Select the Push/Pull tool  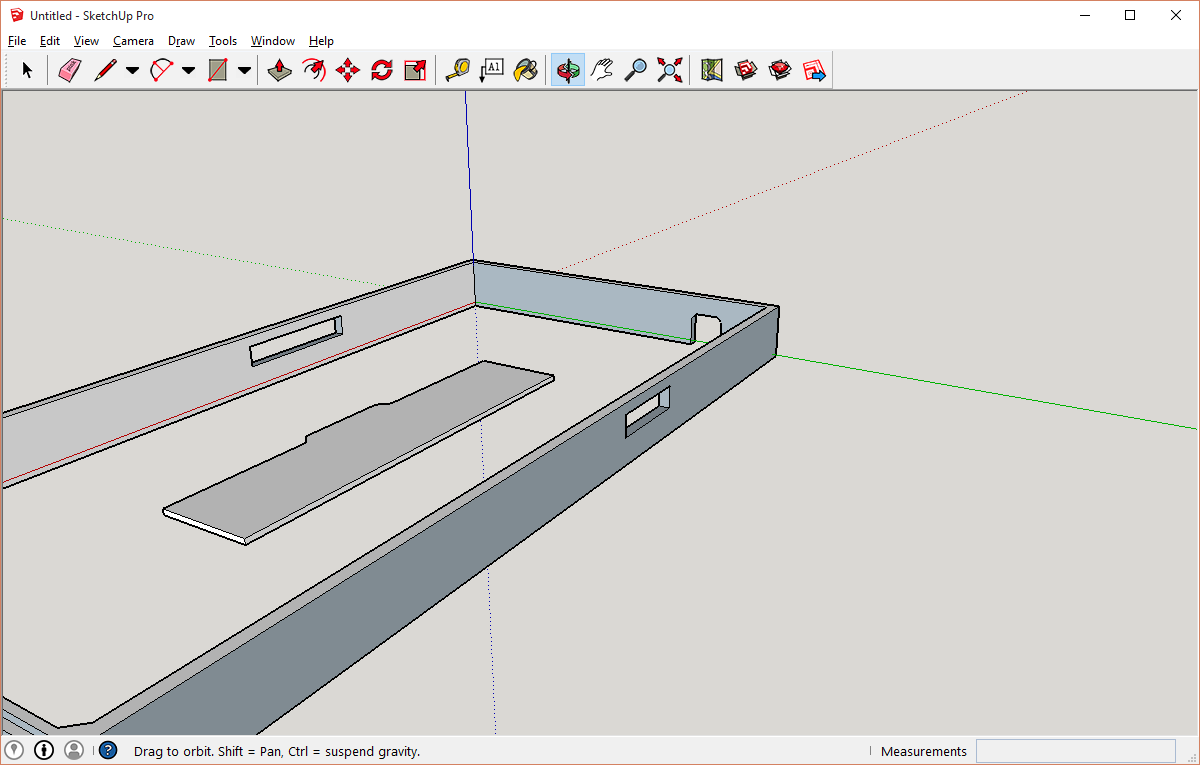pos(280,70)
